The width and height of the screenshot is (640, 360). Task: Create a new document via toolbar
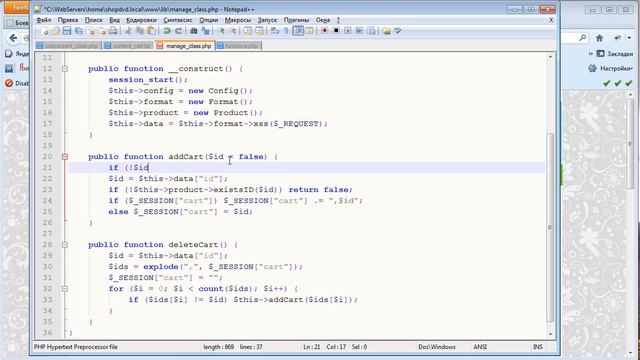[x=44, y=31]
